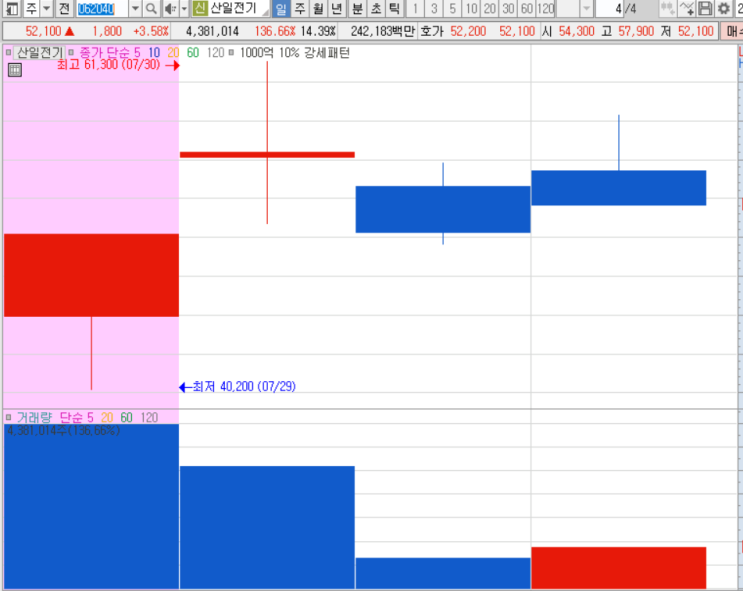Choose the 30 interval button
This screenshot has height=591, width=743.
[x=508, y=9]
